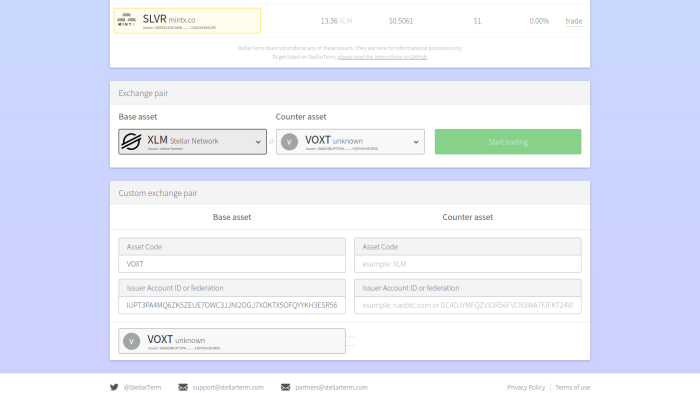Screen dimensions: 700x393
Task: Click envelope icon beside partners email
Action: tap(285, 387)
